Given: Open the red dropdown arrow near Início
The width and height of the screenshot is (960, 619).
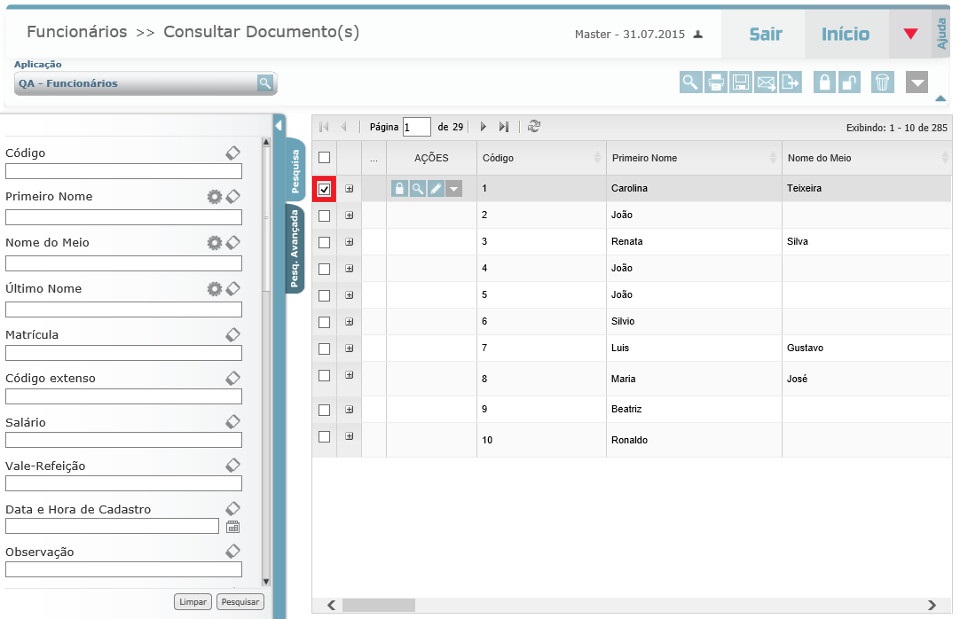Looking at the screenshot, I should [x=908, y=33].
